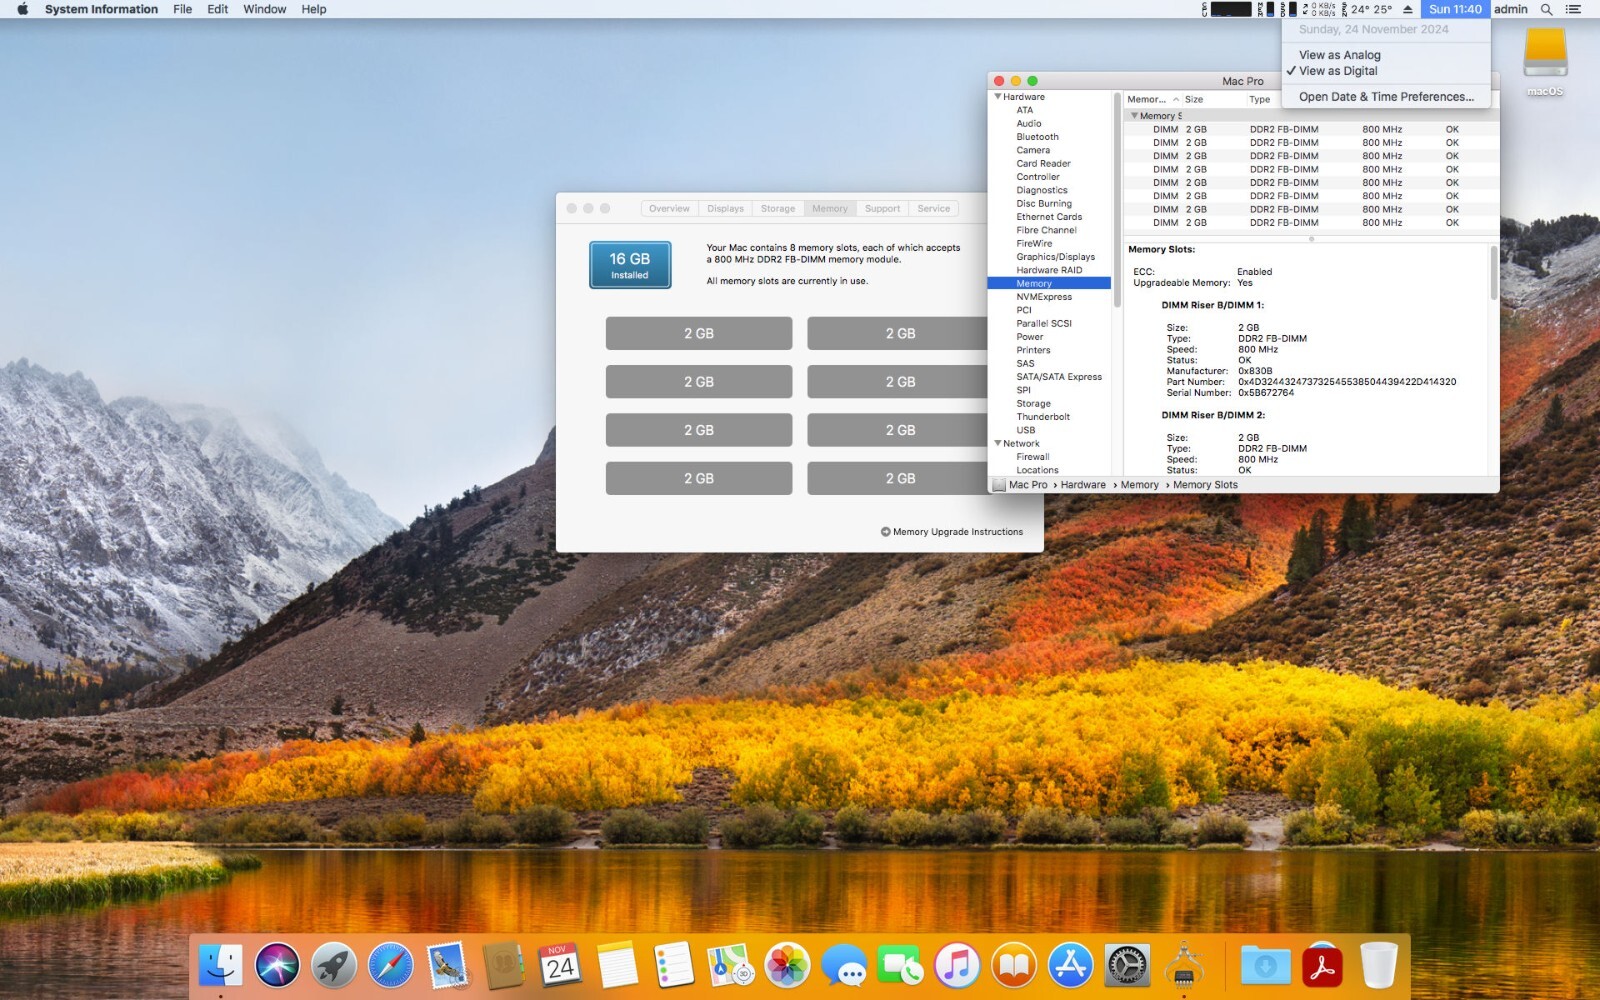Open Mail stamp icon in dock
The width and height of the screenshot is (1600, 1000).
pos(447,966)
